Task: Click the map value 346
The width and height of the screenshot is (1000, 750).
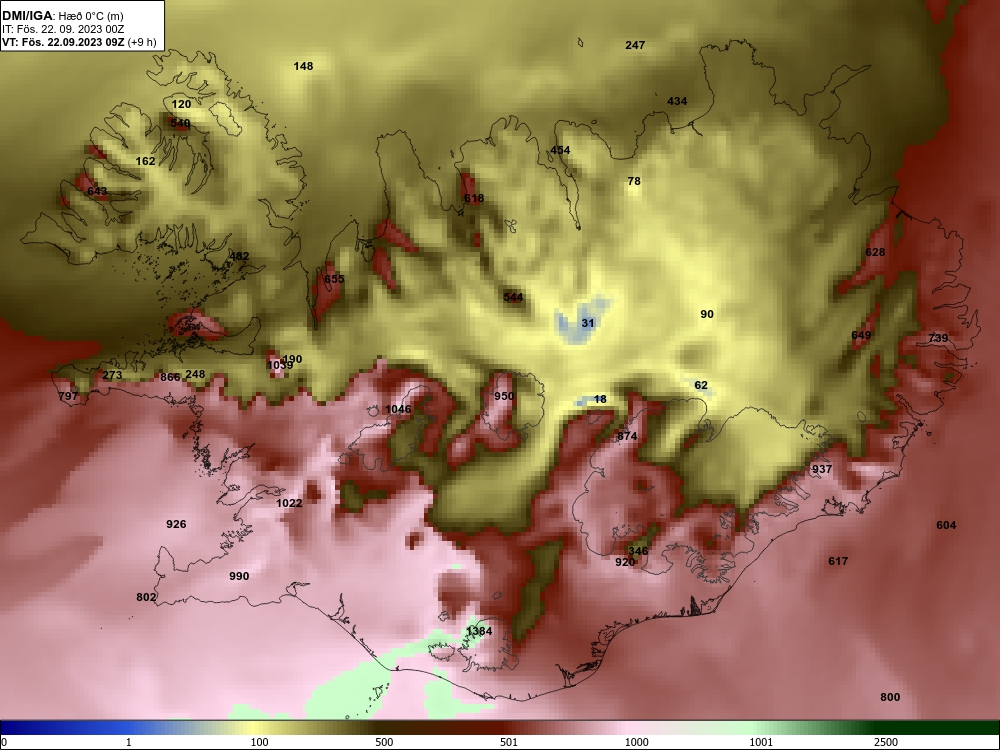Action: (x=638, y=551)
